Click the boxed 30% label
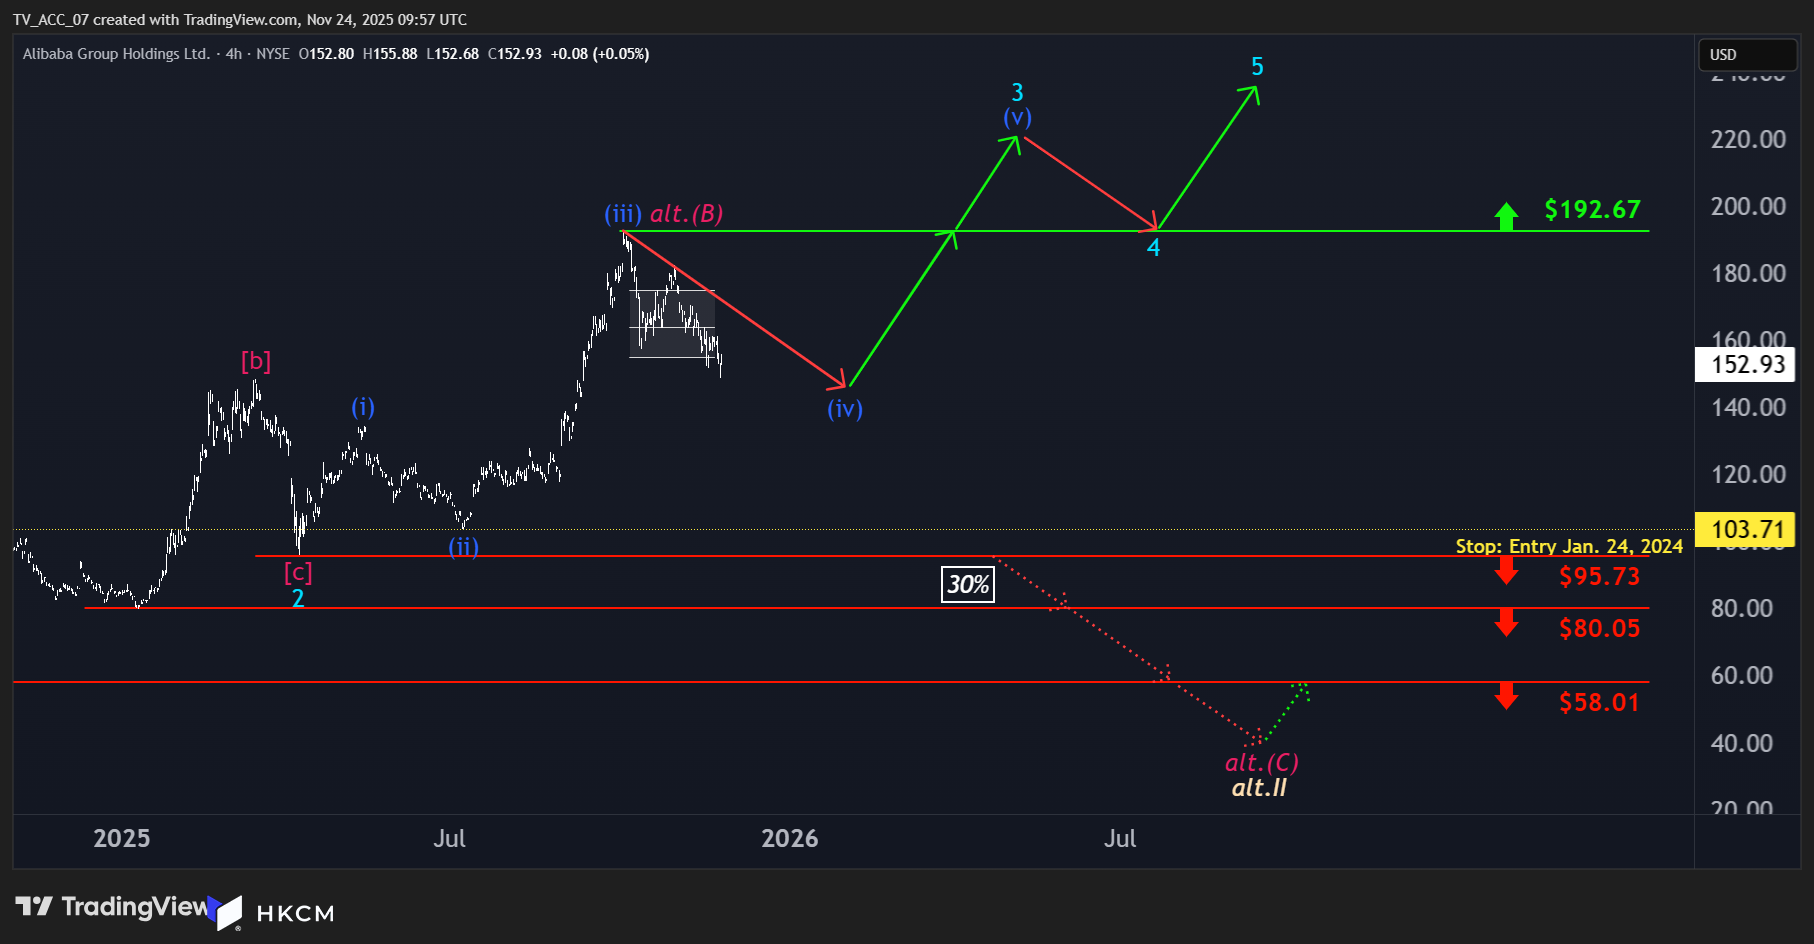The width and height of the screenshot is (1814, 944). tap(968, 584)
